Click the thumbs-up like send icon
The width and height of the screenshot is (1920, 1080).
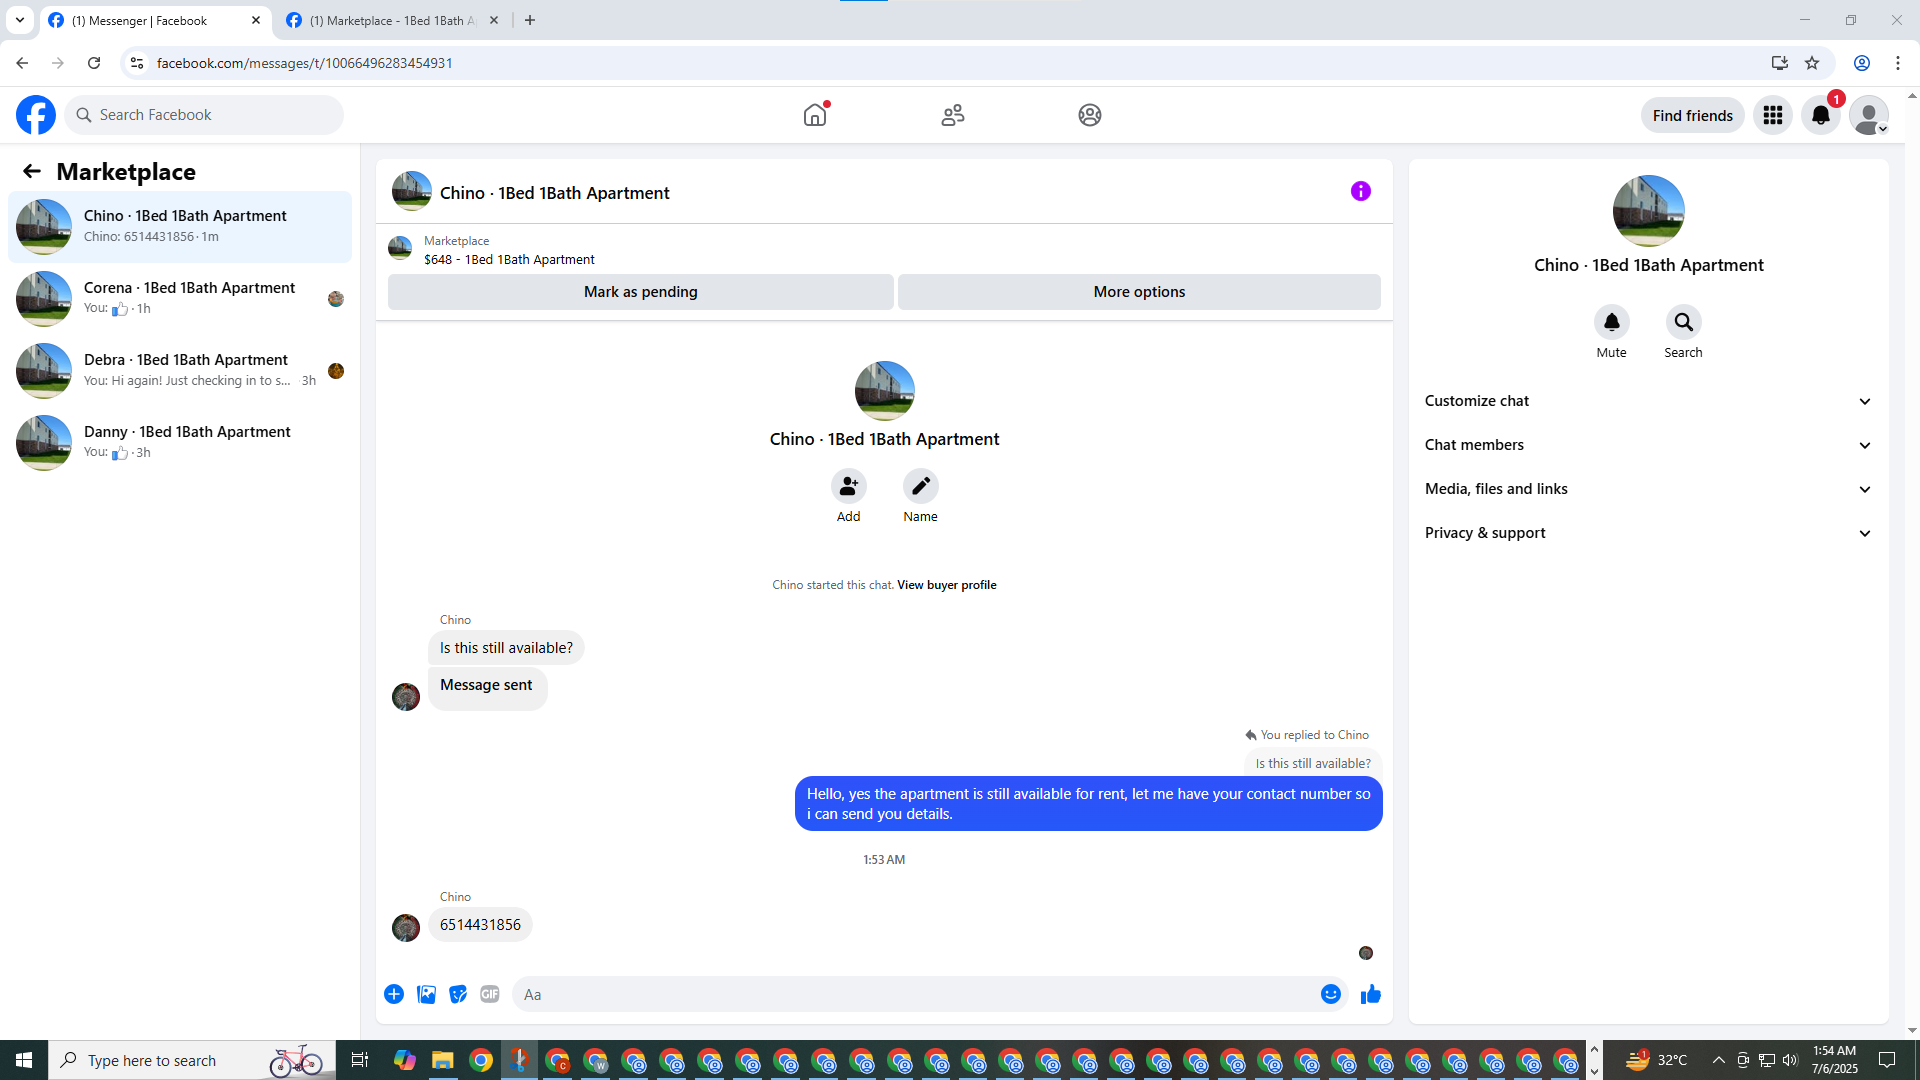1370,994
